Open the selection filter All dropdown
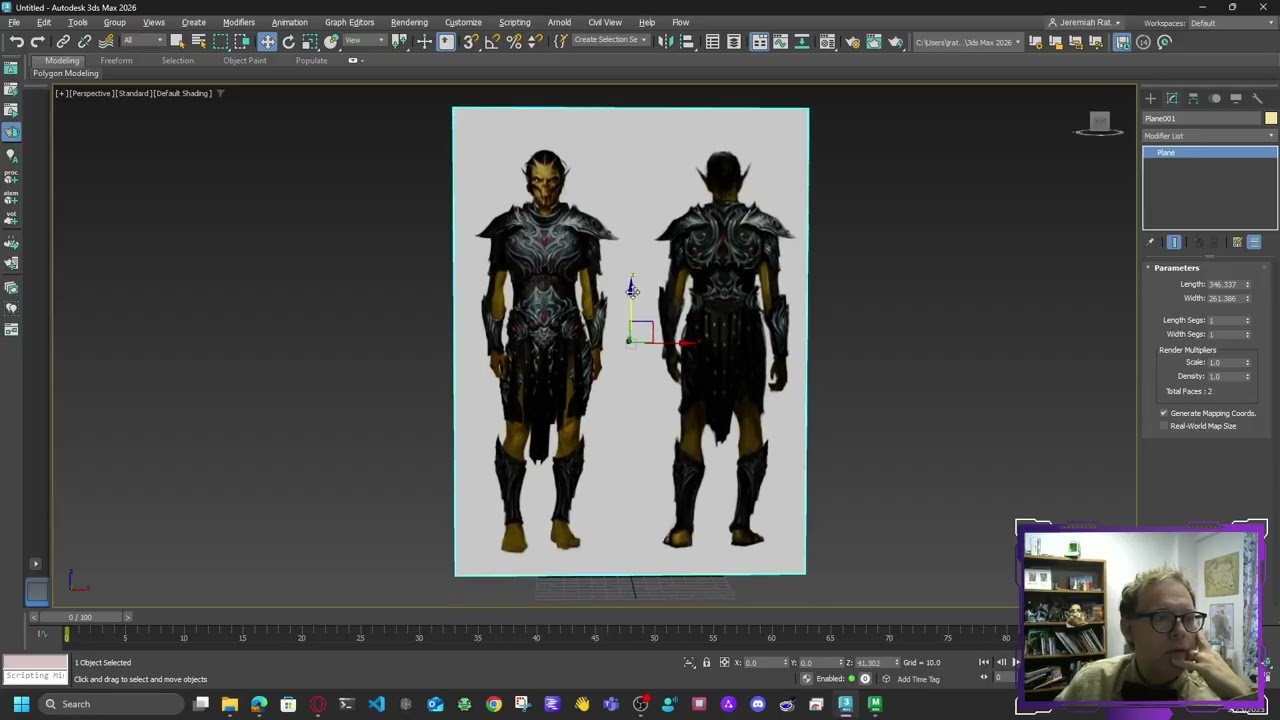 click(143, 41)
